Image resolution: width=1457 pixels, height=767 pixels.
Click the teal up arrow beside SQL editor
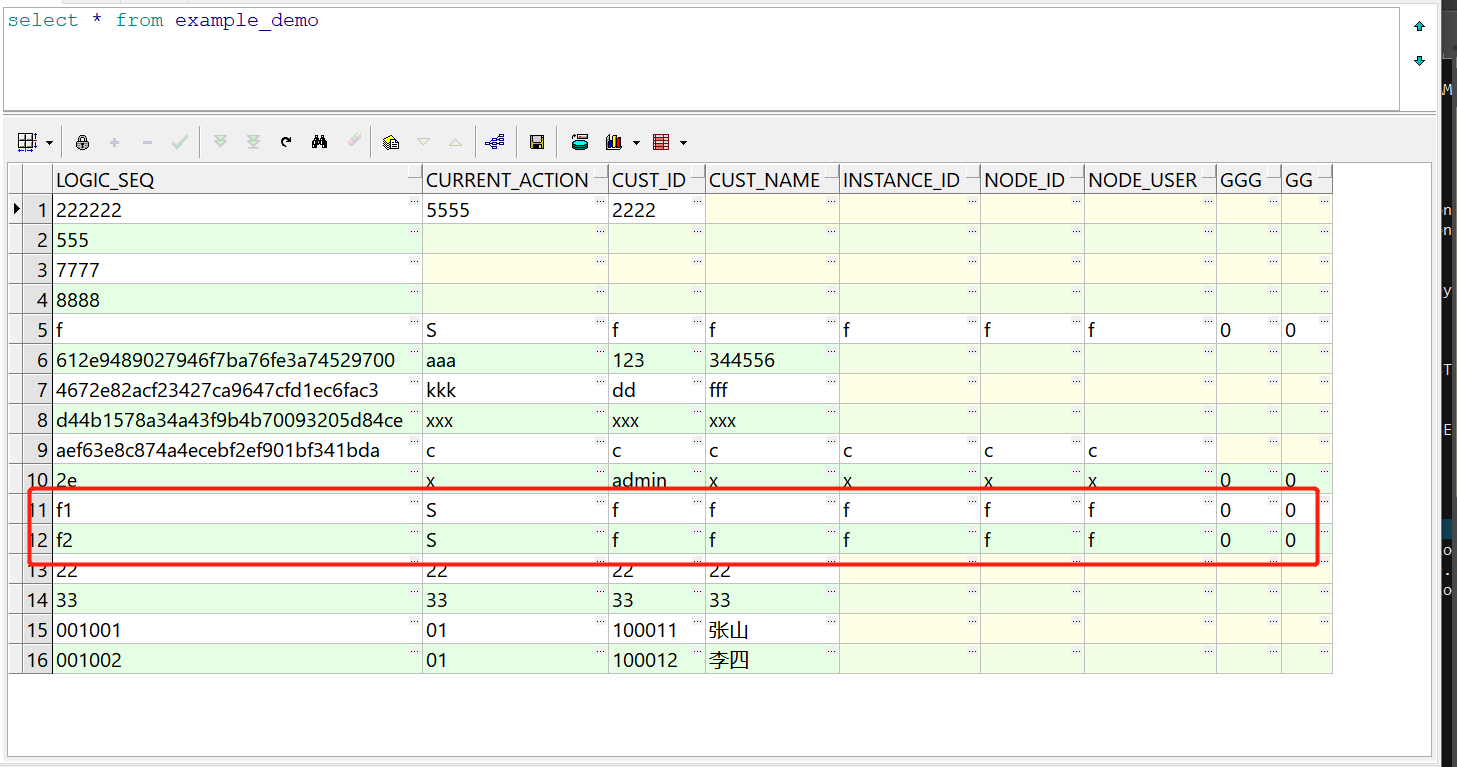[1419, 27]
